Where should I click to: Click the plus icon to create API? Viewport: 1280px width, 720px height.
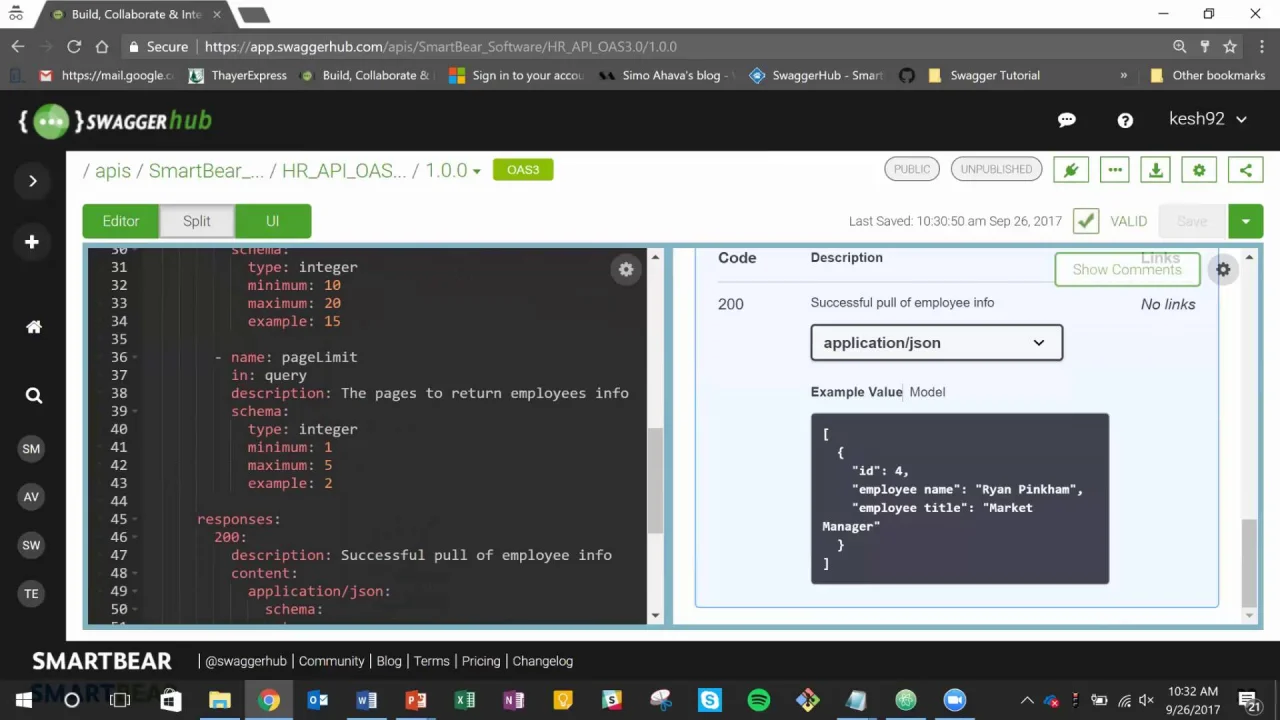[32, 242]
